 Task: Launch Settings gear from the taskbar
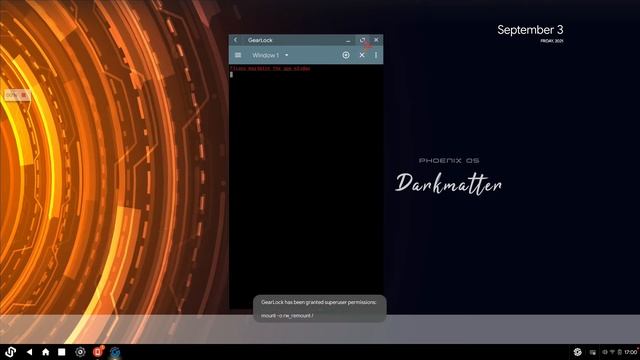pos(80,352)
